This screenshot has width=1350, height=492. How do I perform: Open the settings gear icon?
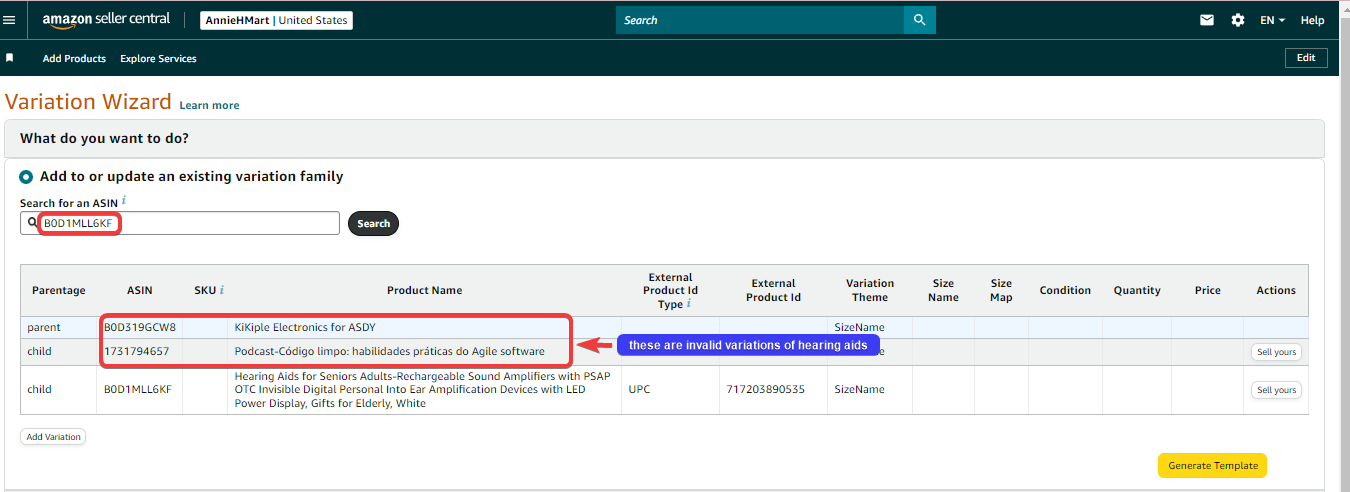1238,20
